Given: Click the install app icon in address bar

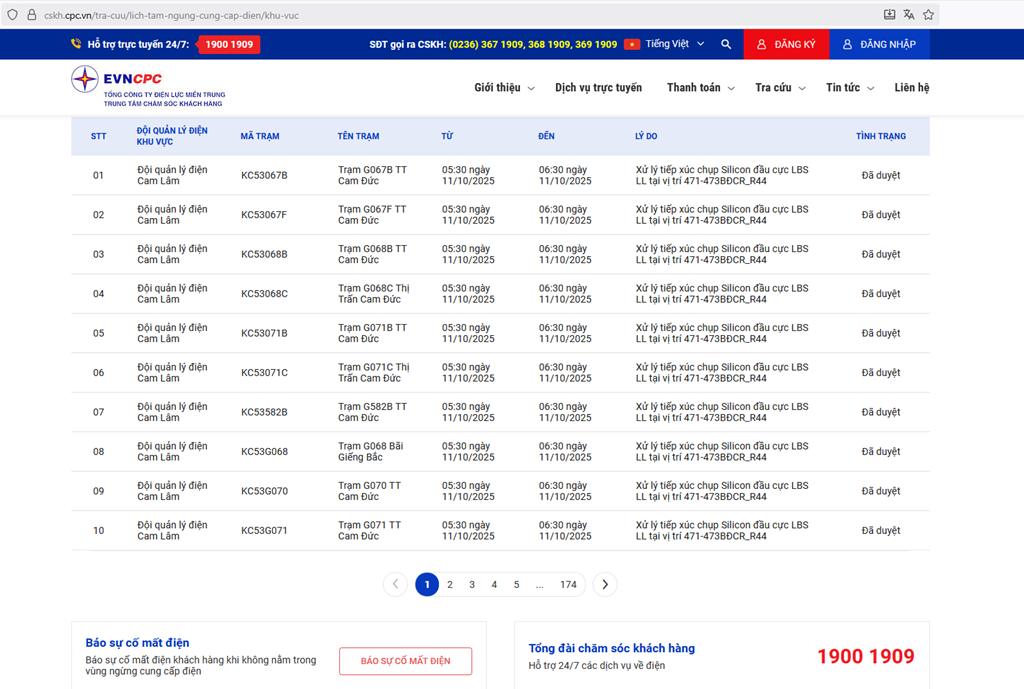Looking at the screenshot, I should (x=889, y=15).
